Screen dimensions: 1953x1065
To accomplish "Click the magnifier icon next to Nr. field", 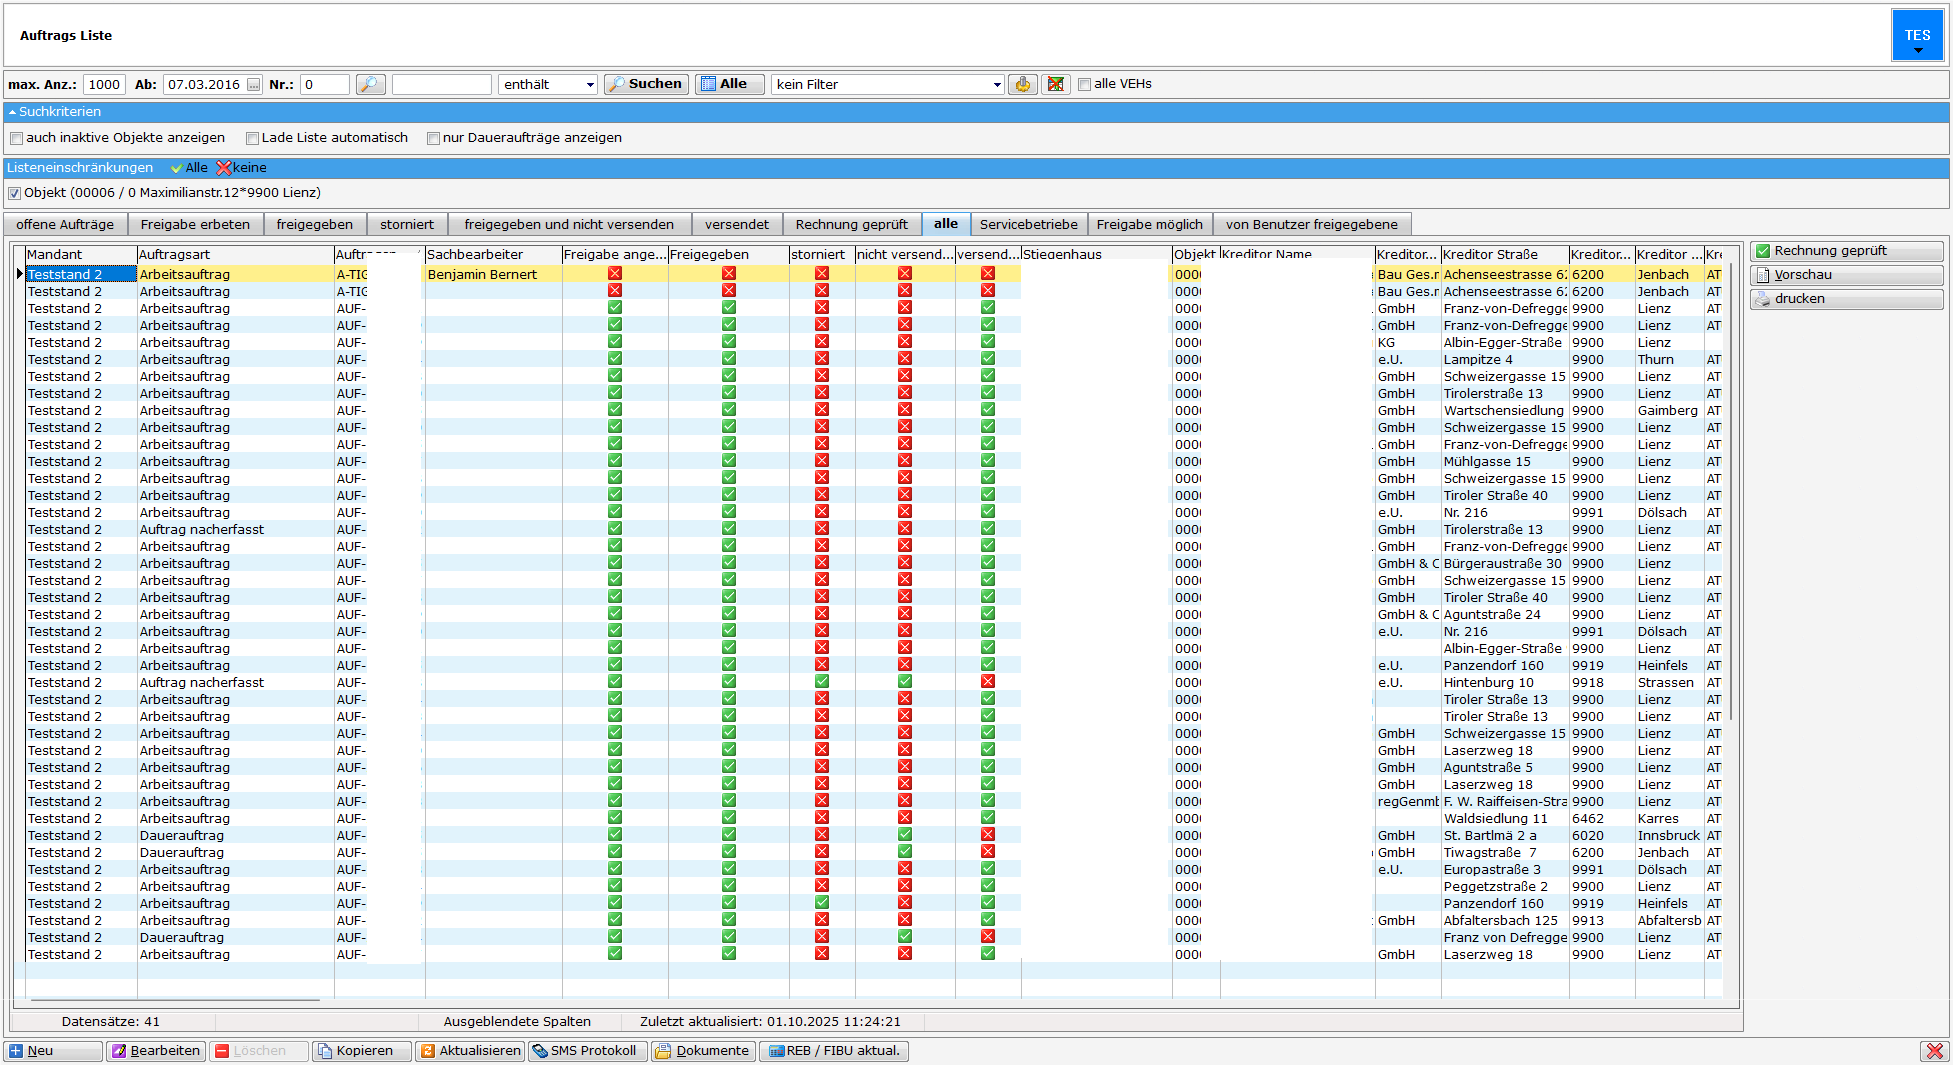I will [x=370, y=85].
